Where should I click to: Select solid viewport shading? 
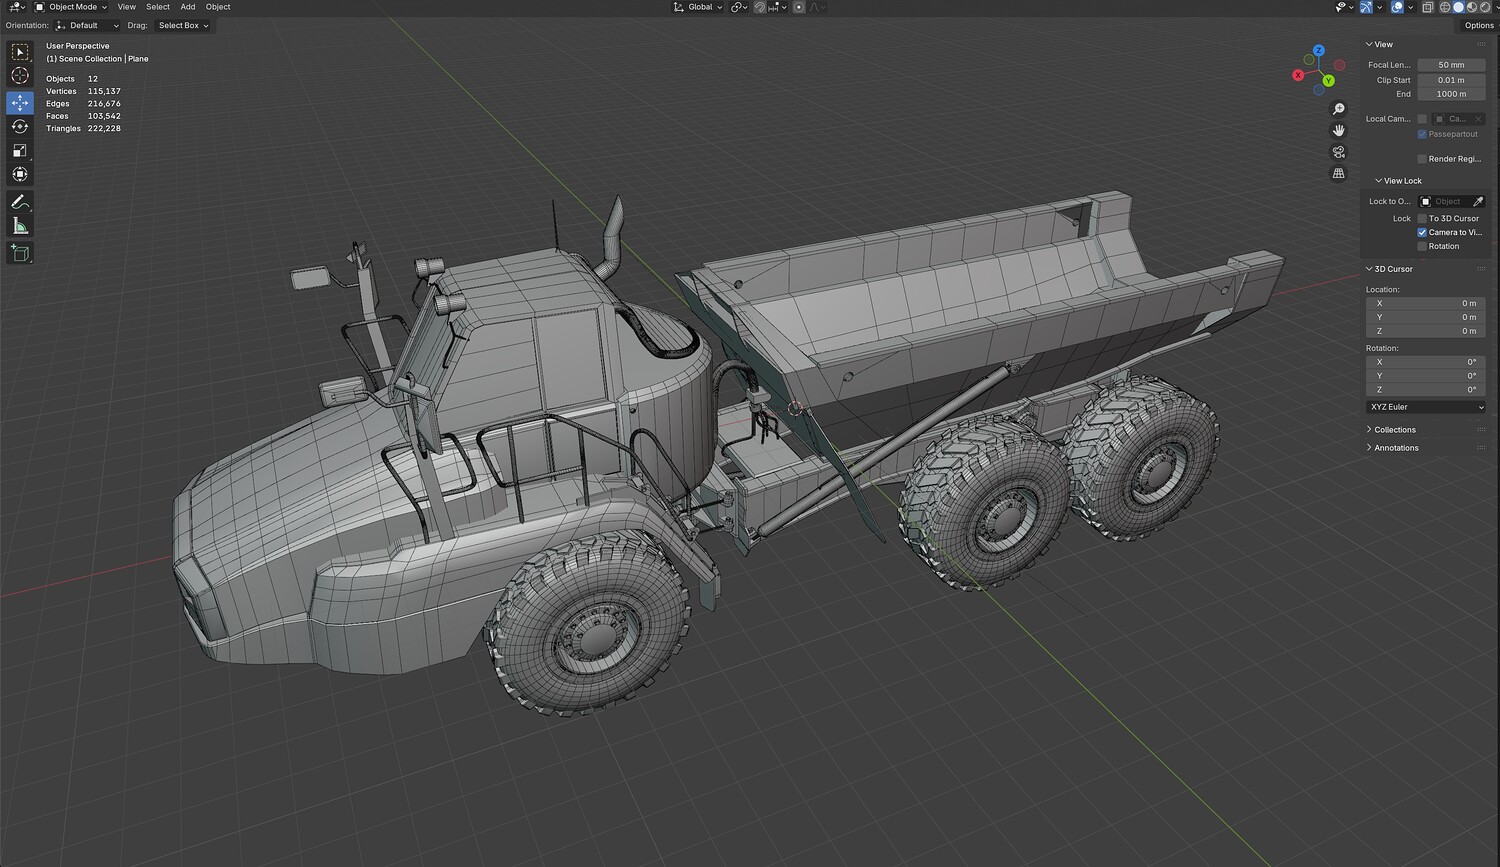(x=1459, y=7)
